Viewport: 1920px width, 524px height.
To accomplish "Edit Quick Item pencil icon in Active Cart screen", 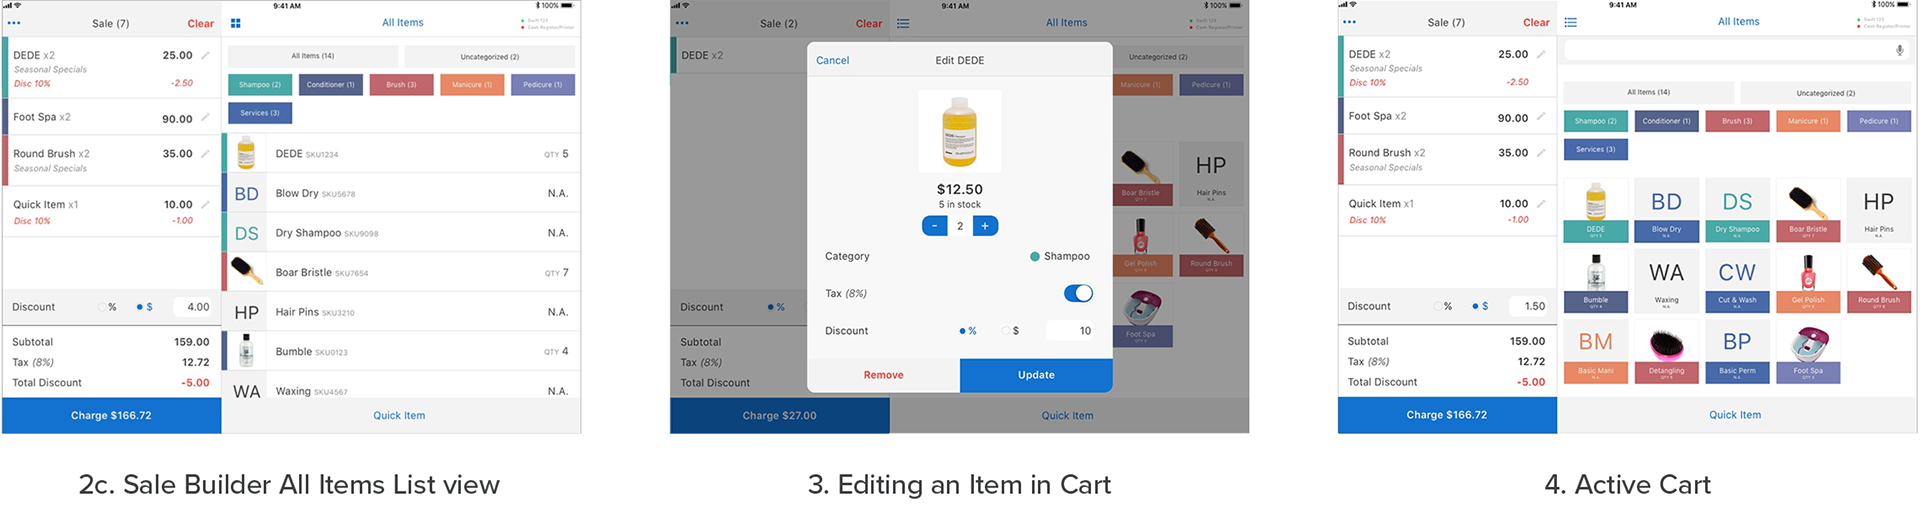I will [x=1541, y=203].
